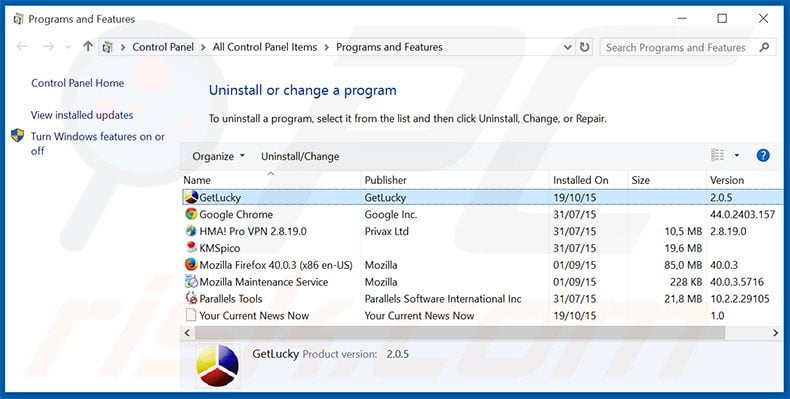
Task: Click the large GetLucky icon in details pane
Action: point(218,365)
